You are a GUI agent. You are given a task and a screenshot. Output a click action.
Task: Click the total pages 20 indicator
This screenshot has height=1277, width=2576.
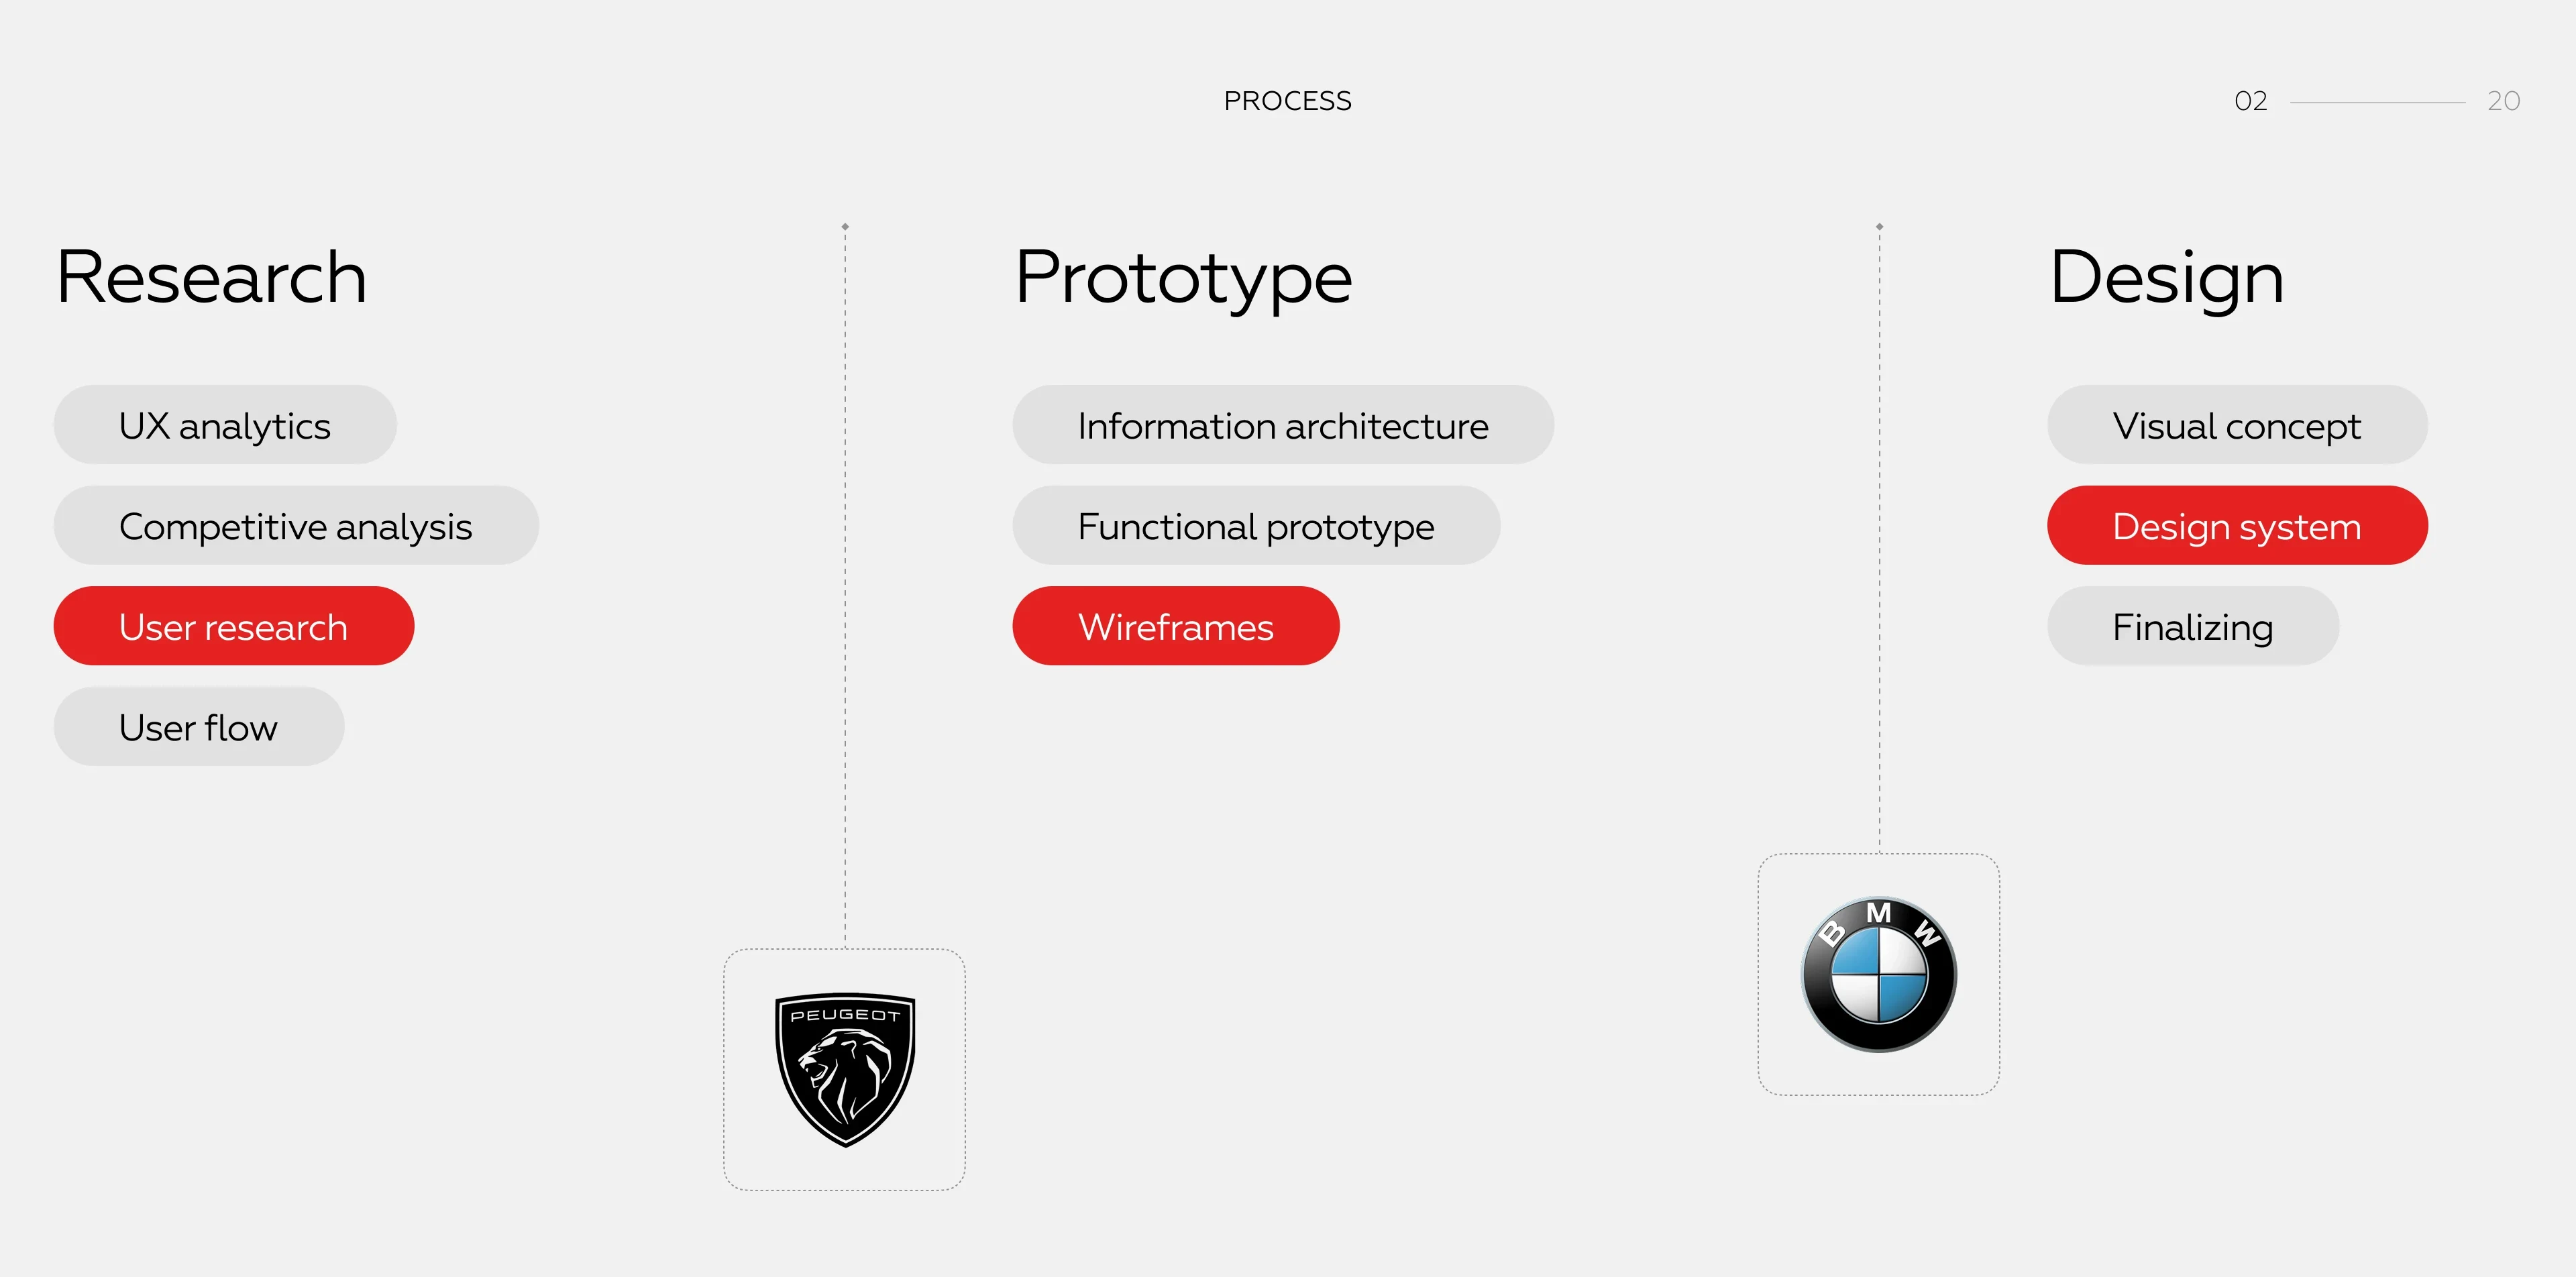click(x=2504, y=101)
